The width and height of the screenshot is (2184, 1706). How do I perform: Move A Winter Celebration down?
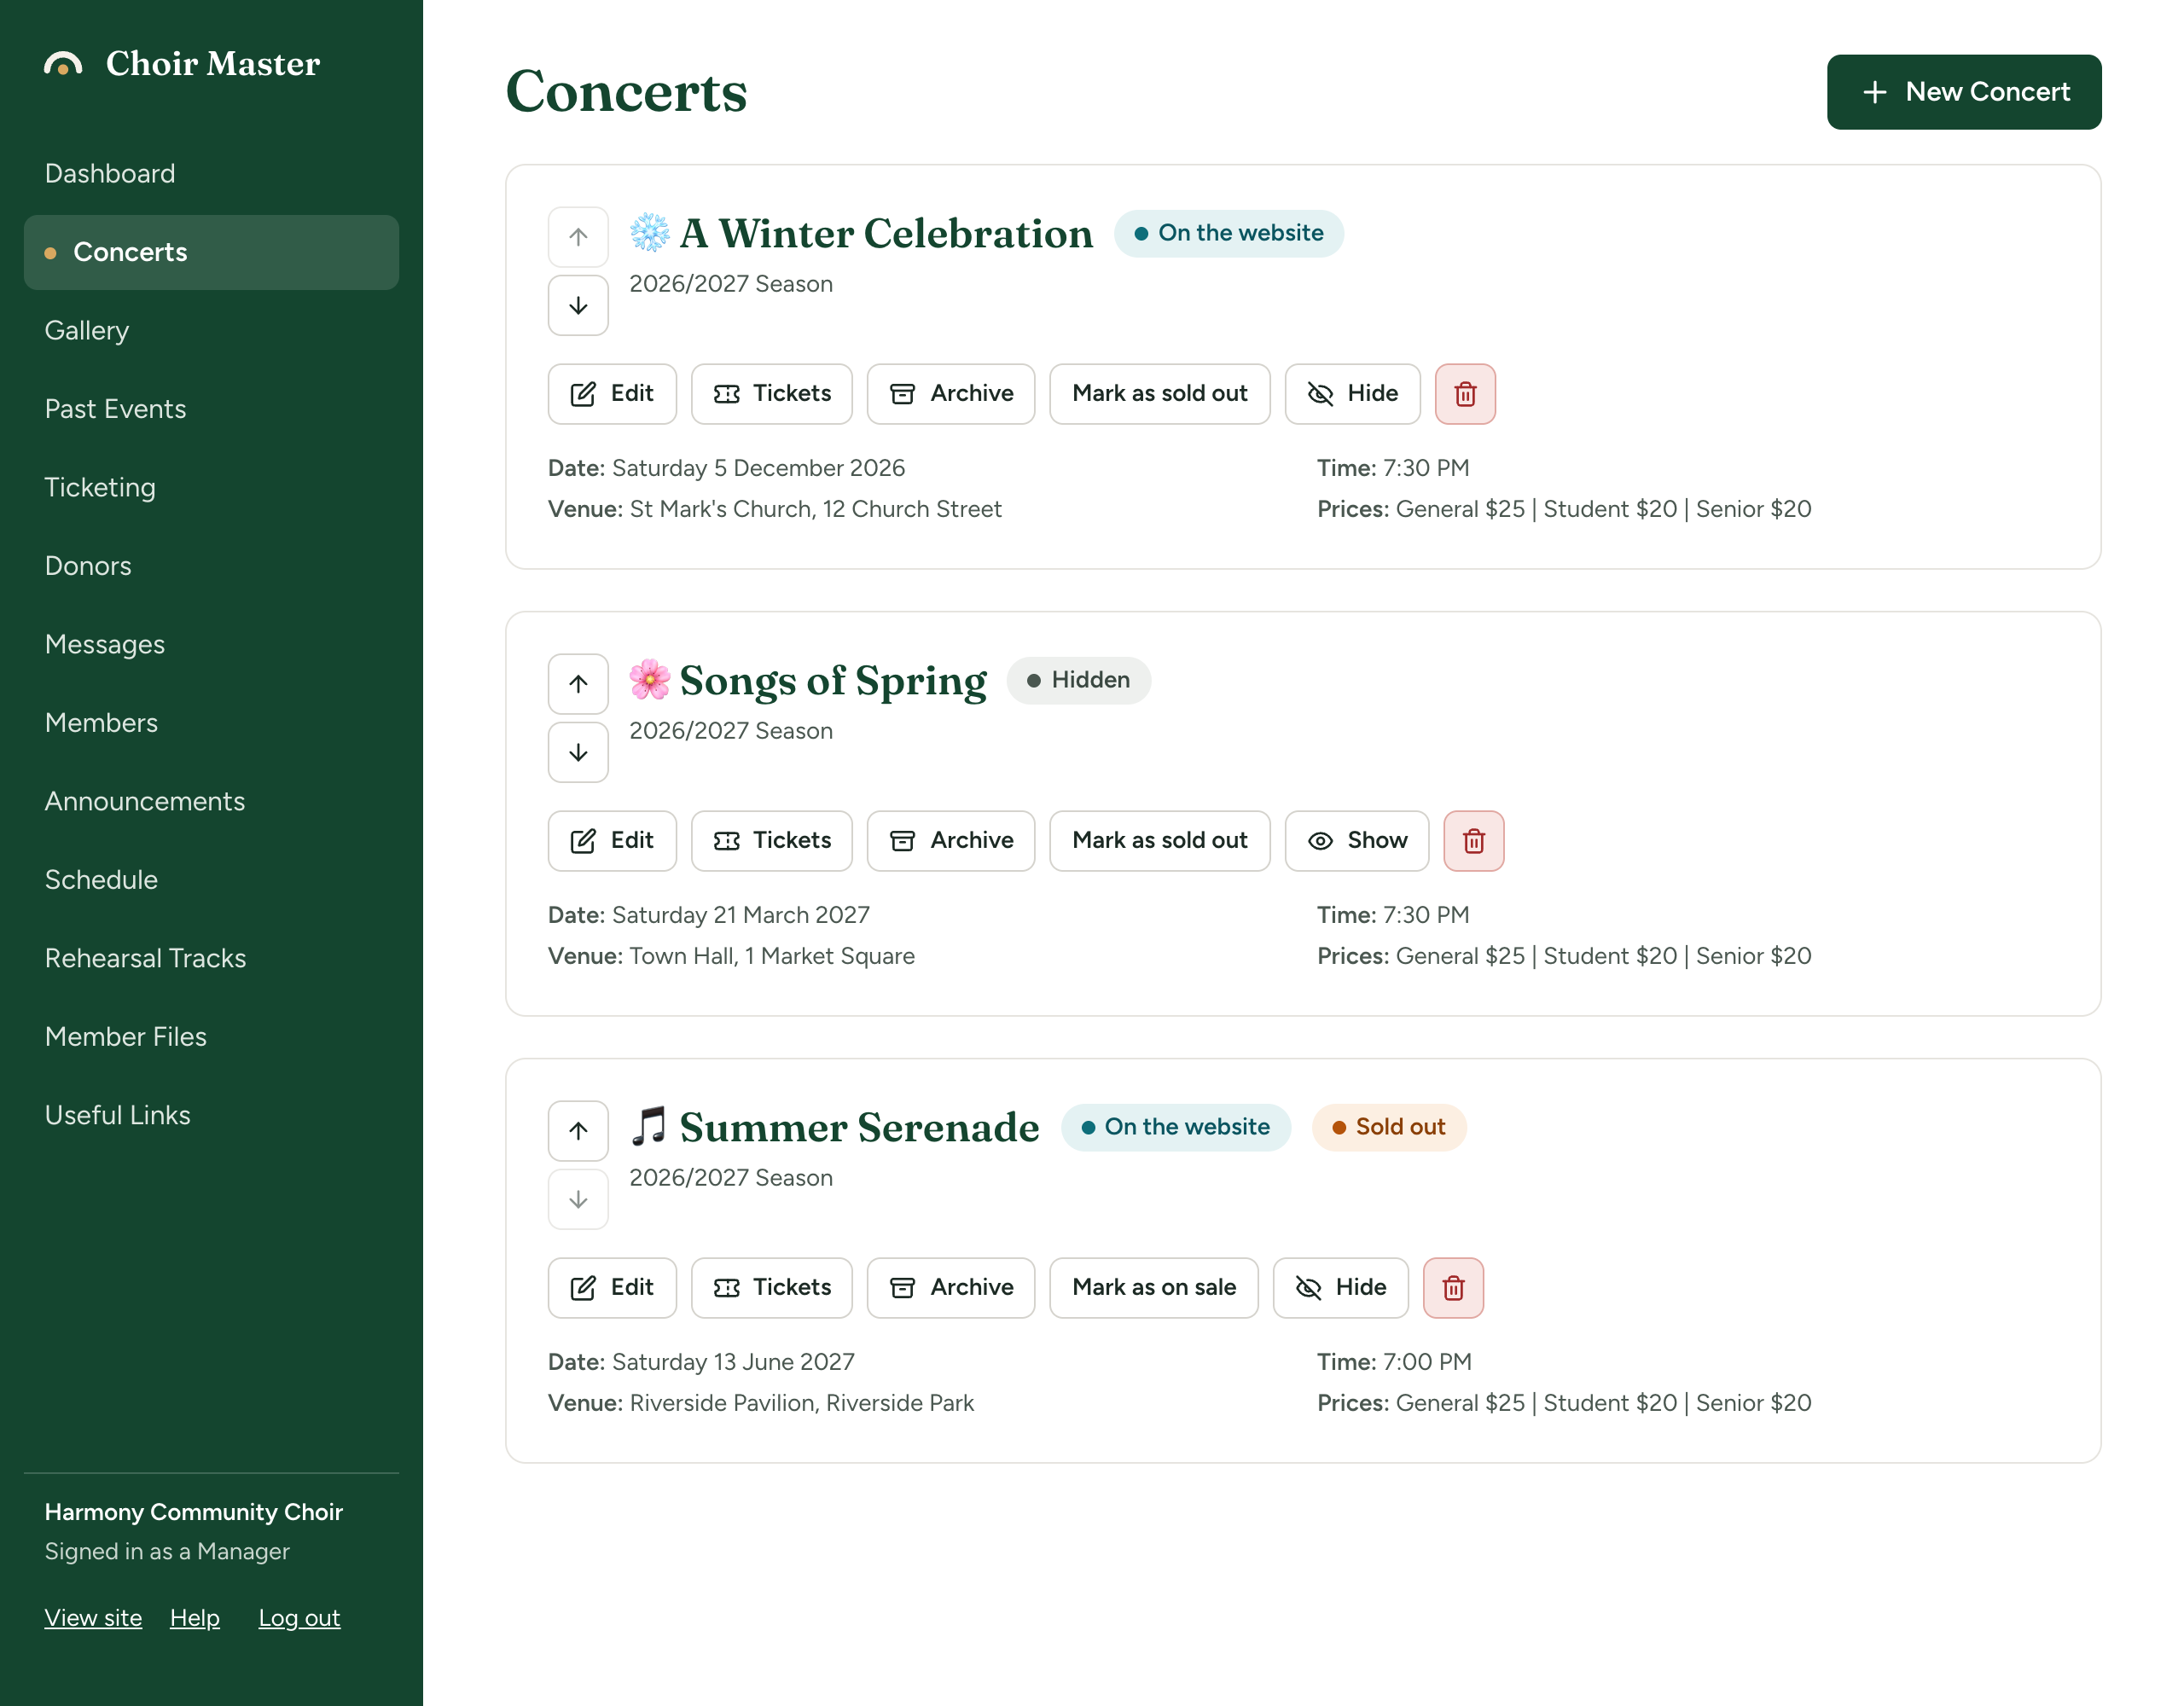point(578,306)
